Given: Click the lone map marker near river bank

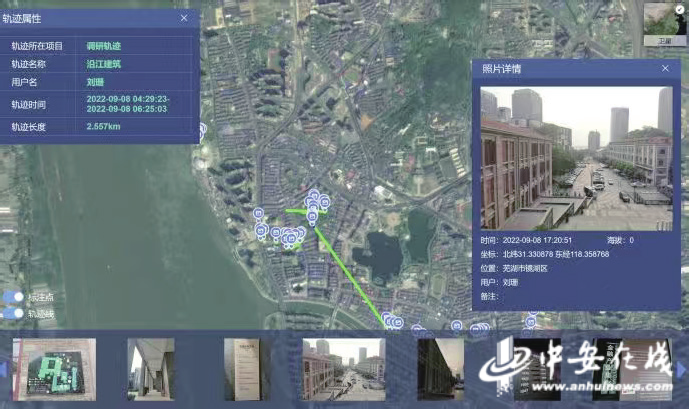Looking at the screenshot, I should 202,129.
